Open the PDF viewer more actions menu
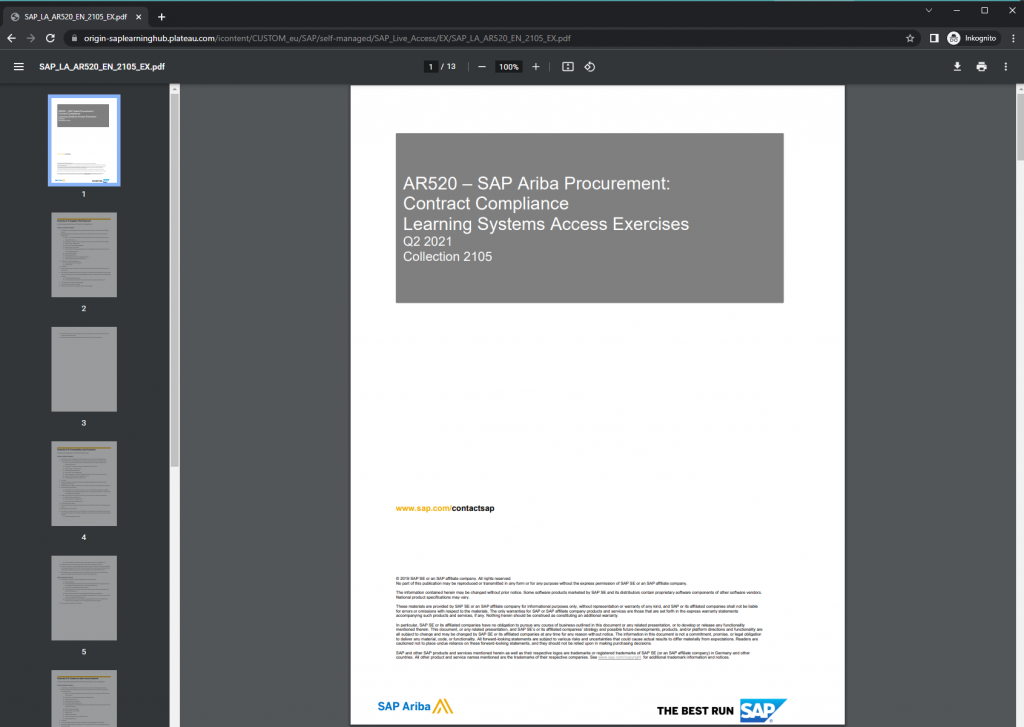The width and height of the screenshot is (1024, 727). click(x=1006, y=67)
